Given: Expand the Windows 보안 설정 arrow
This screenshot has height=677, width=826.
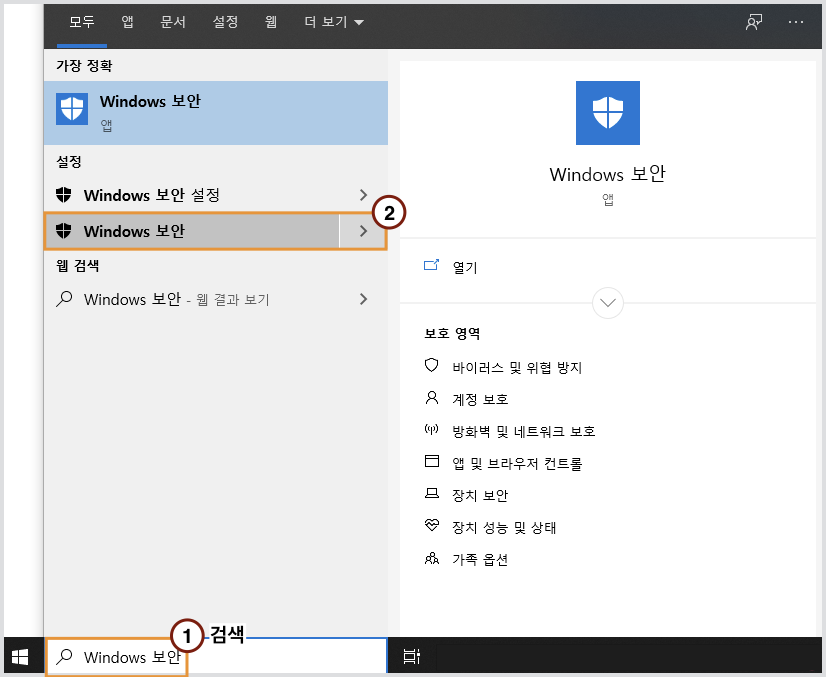Looking at the screenshot, I should (363, 195).
